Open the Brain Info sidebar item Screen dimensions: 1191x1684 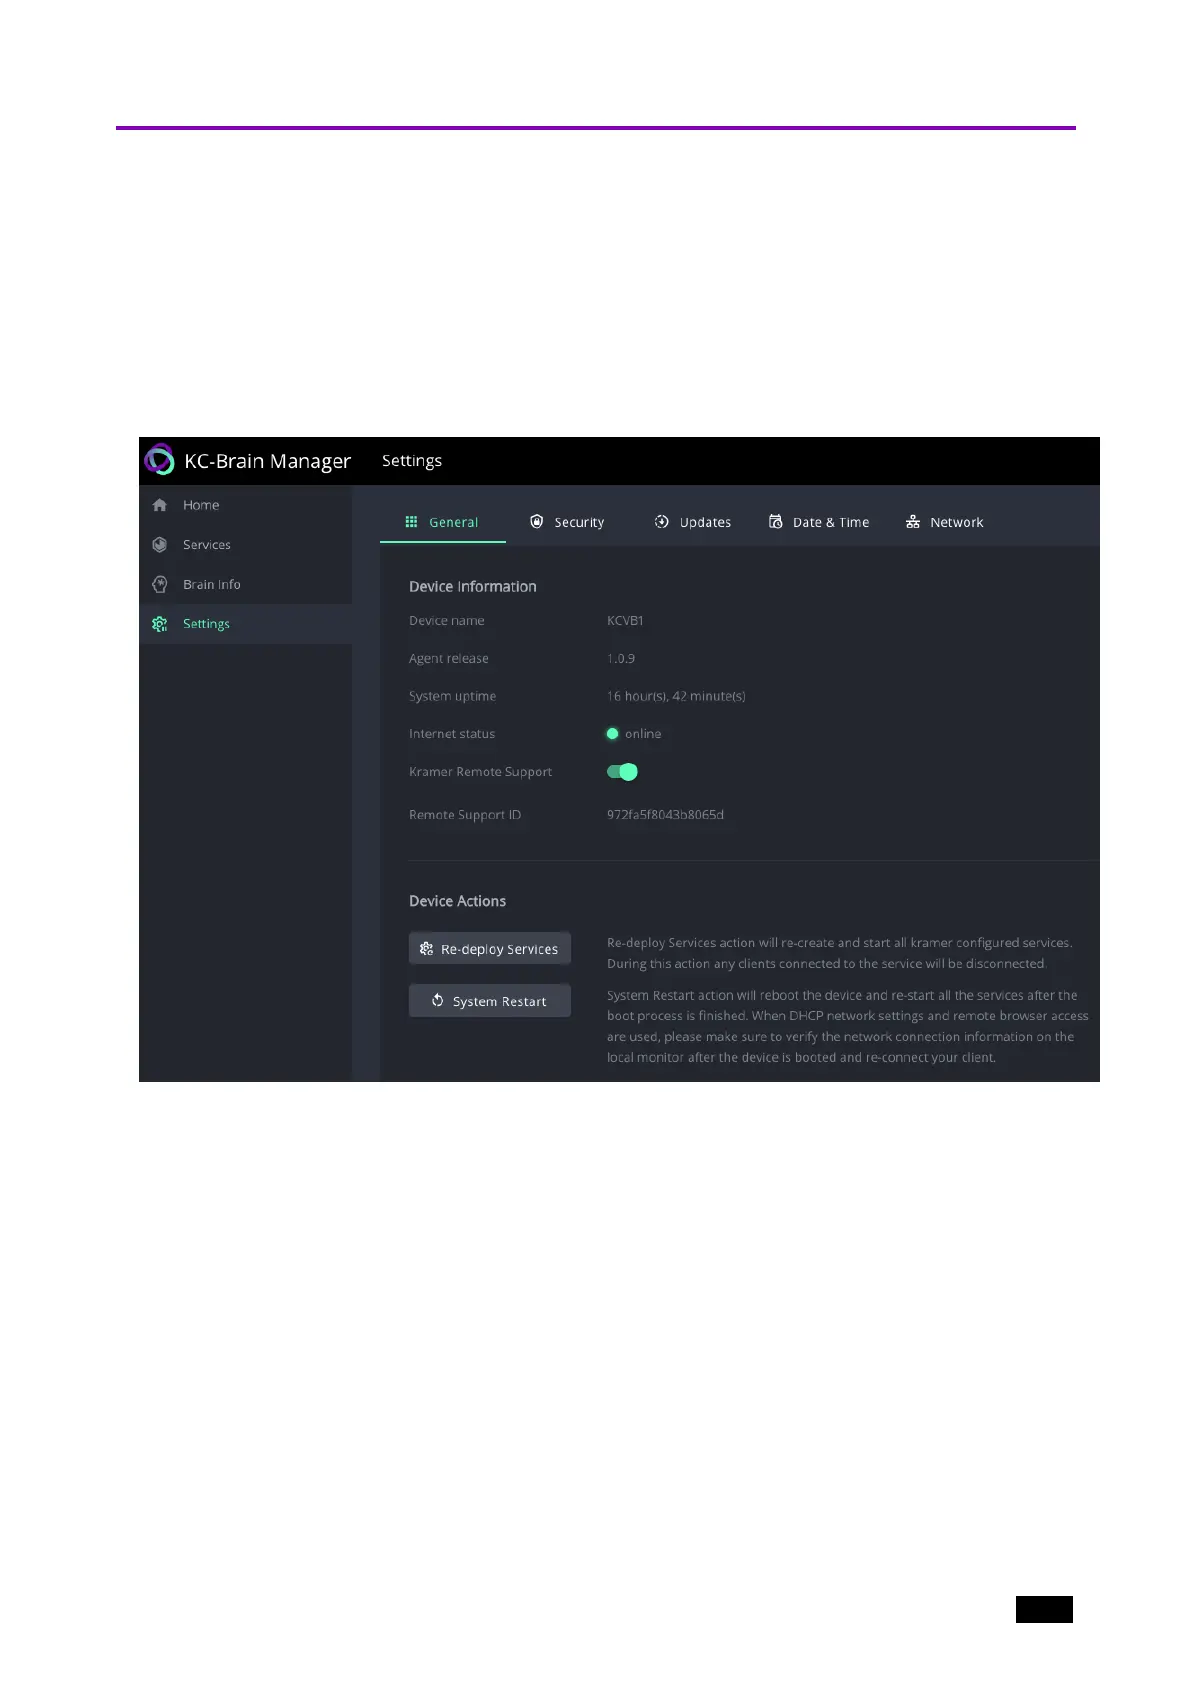(245, 584)
